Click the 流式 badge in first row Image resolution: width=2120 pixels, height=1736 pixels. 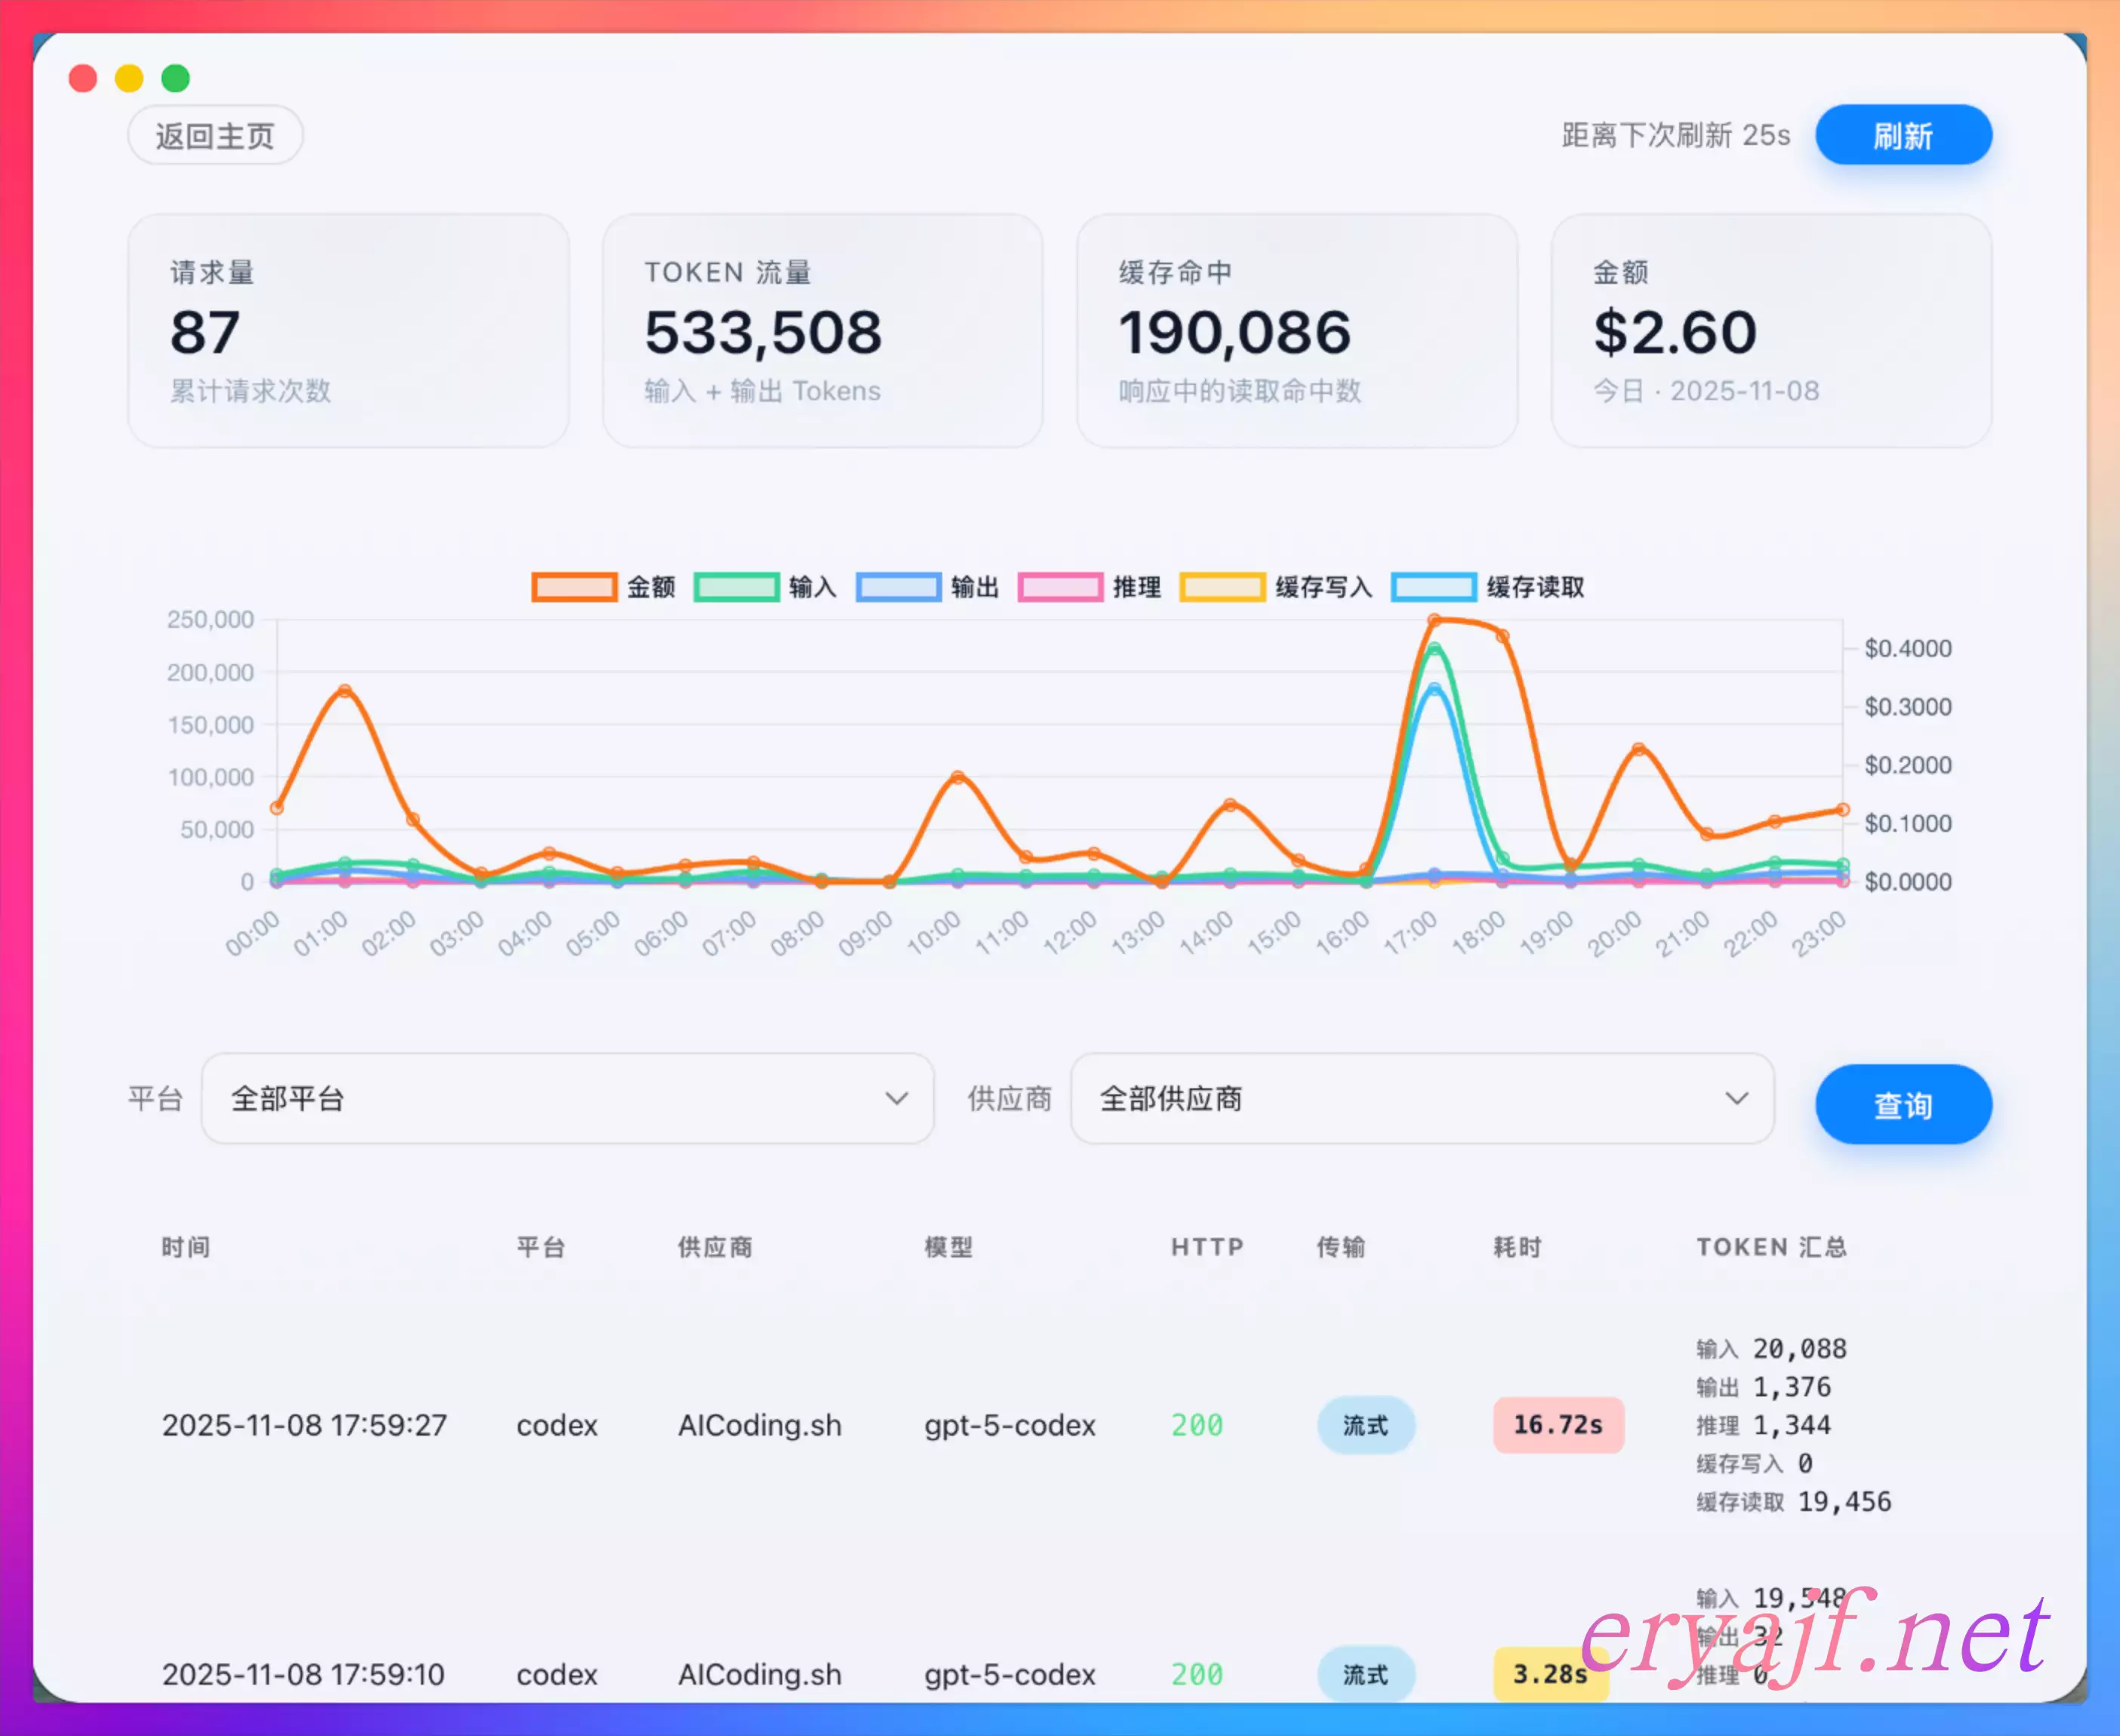coord(1365,1425)
